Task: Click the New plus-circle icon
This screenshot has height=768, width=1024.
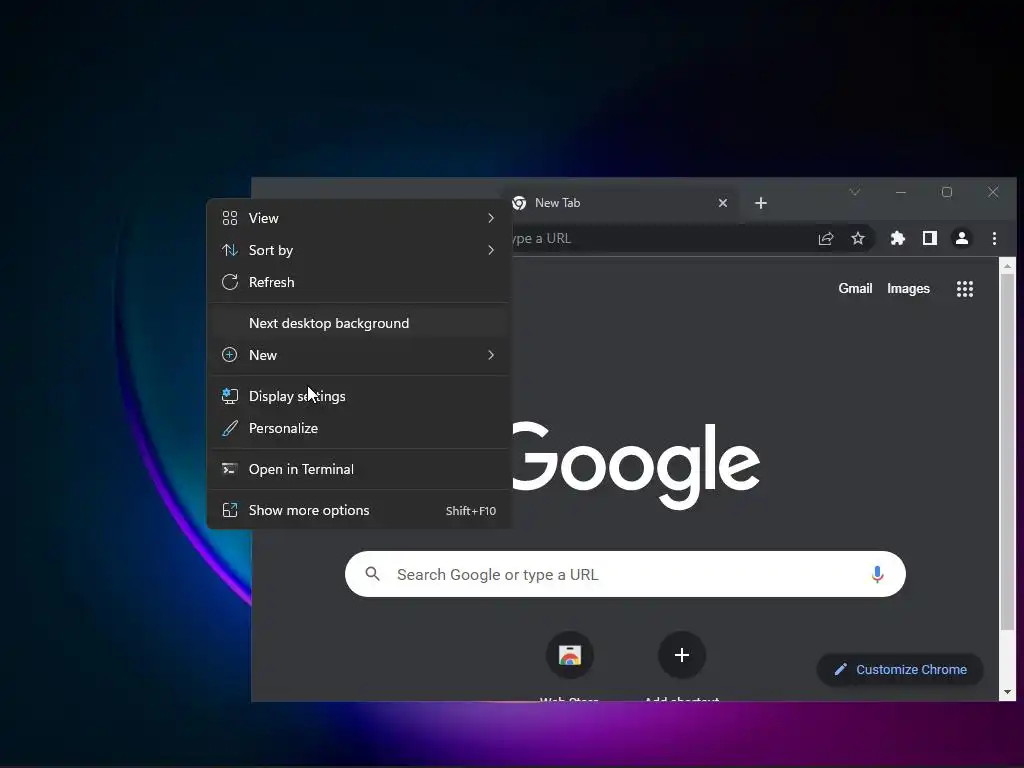Action: [x=230, y=355]
